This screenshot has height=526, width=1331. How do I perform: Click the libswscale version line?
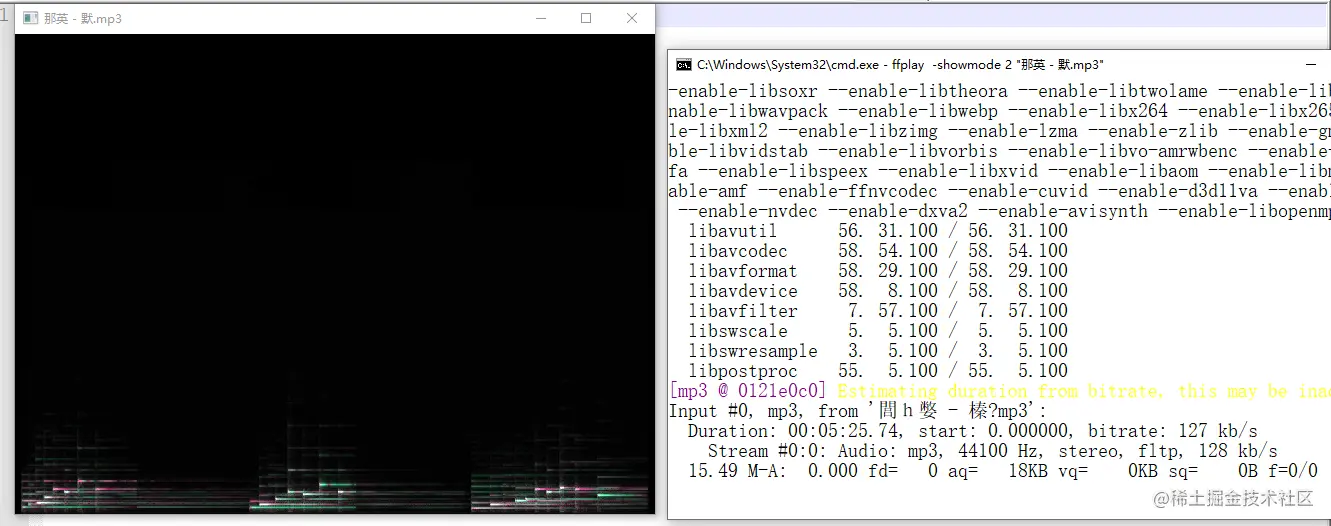coord(878,331)
